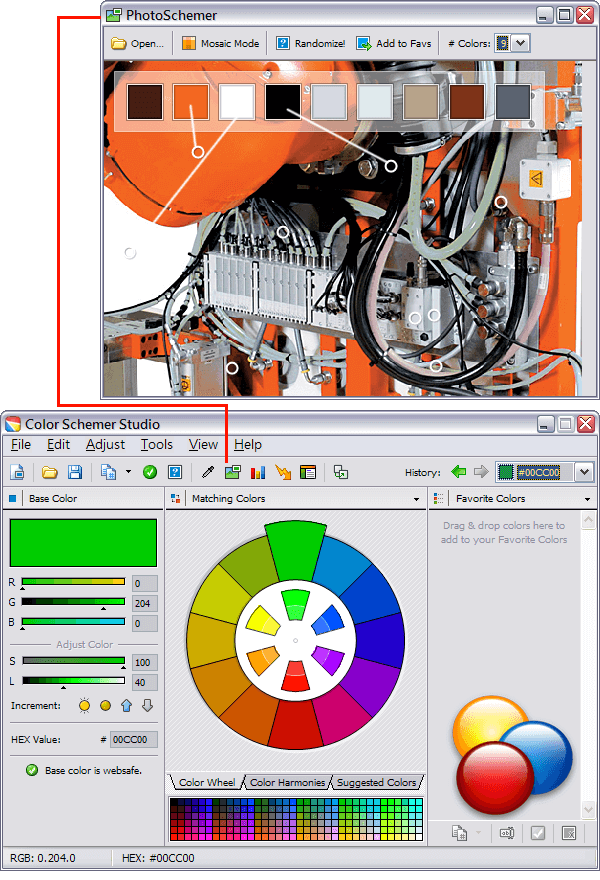
Task: Open the Help menu
Action: point(248,444)
